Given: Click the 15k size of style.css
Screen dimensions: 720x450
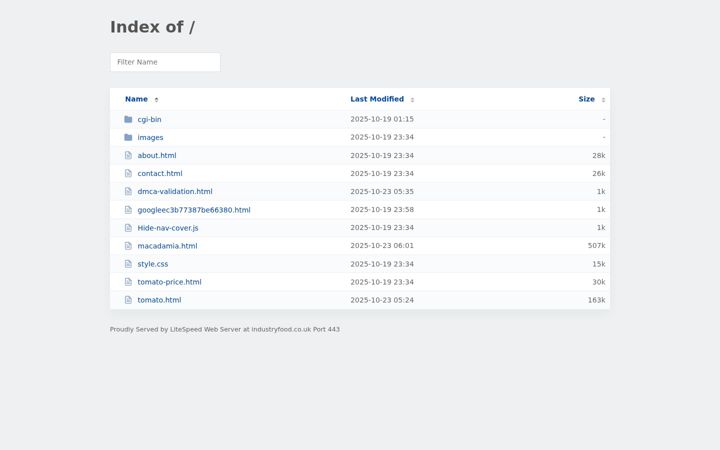Looking at the screenshot, I should (x=598, y=264).
